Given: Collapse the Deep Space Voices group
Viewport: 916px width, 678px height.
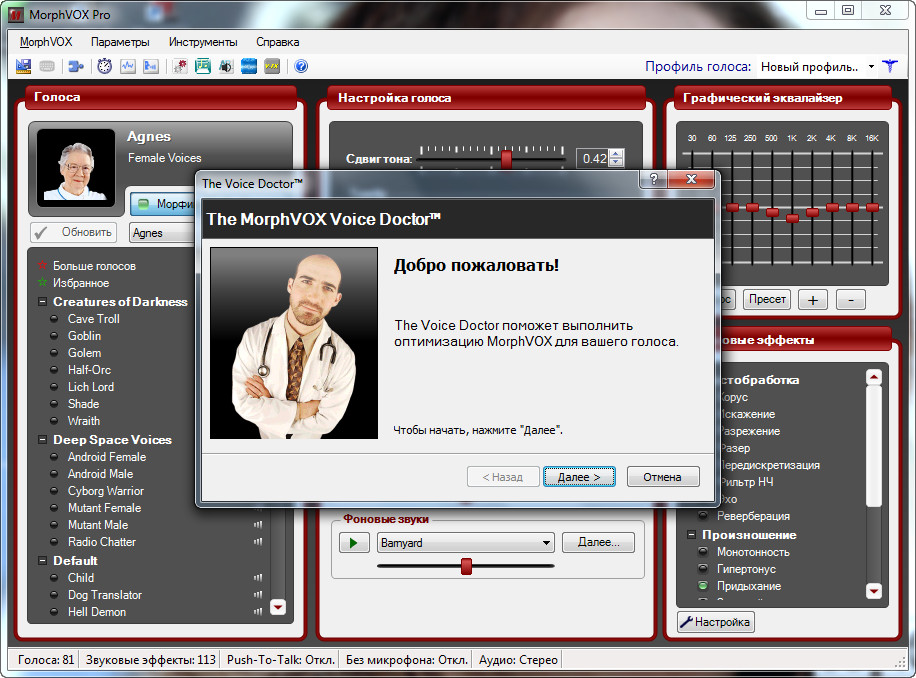Looking at the screenshot, I should click(42, 440).
